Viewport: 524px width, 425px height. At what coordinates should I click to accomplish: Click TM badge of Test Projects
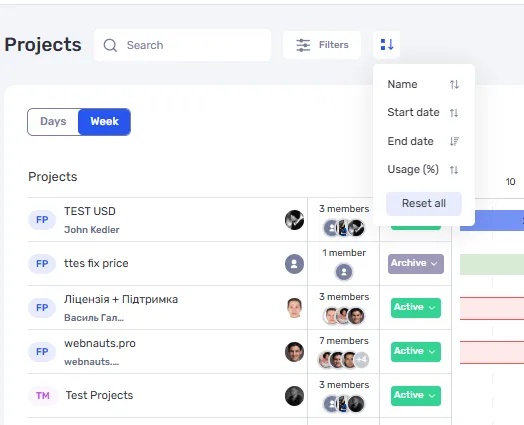click(43, 396)
